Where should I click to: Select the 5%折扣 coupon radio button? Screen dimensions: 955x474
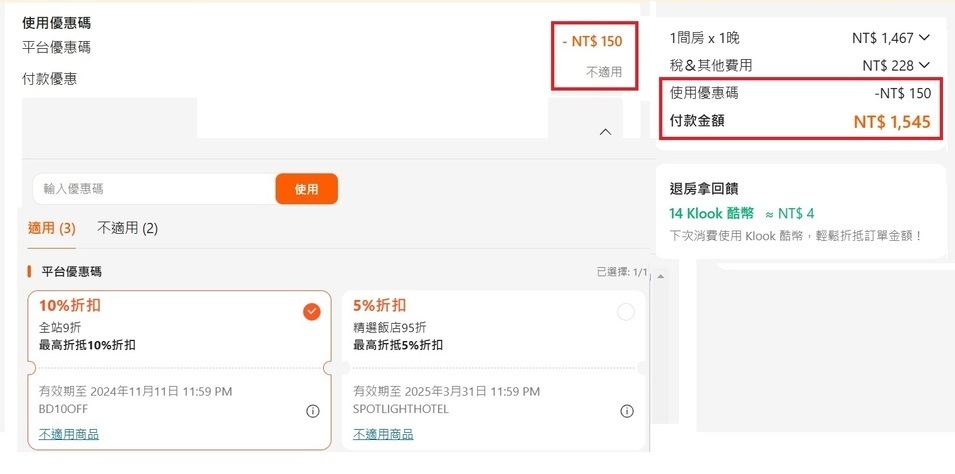tap(626, 313)
